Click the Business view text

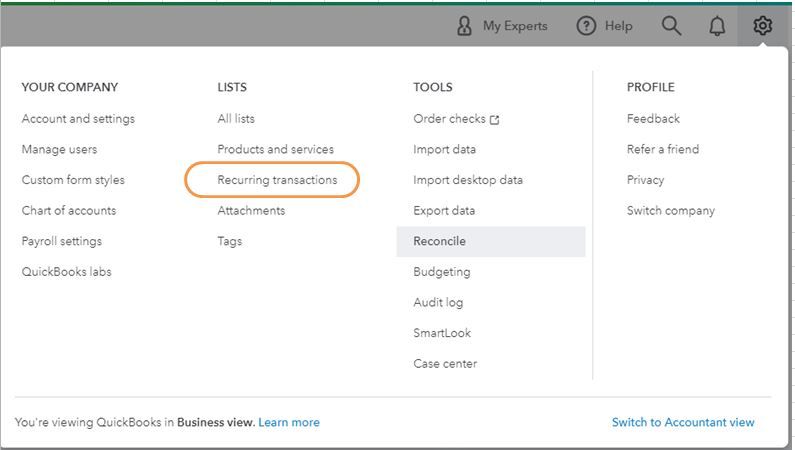215,422
